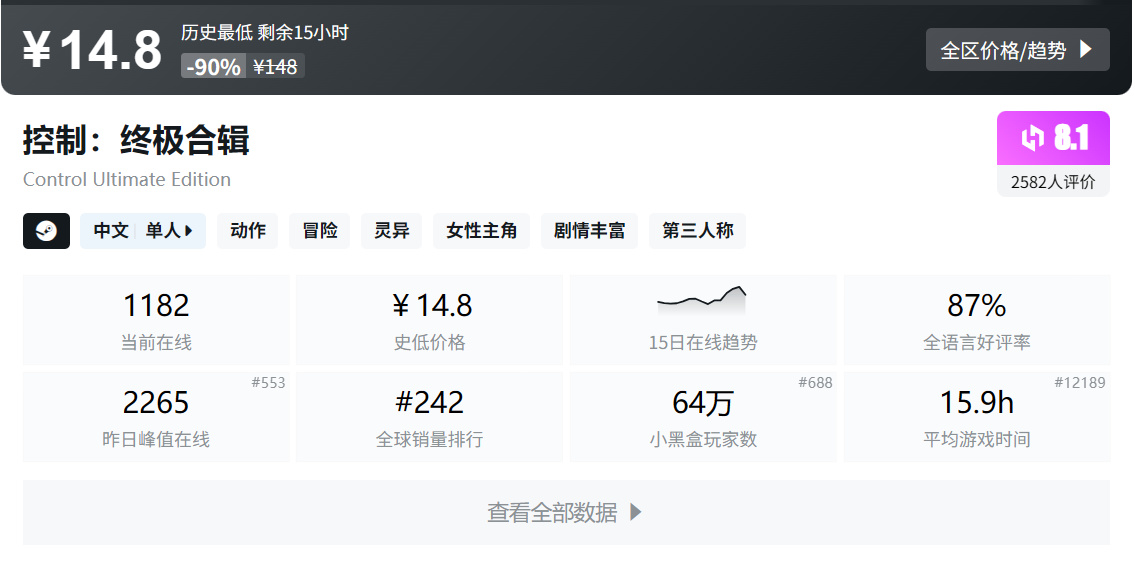Select the 第三人称 tag
Viewport: 1135px width, 579px height.
pyautogui.click(x=697, y=231)
